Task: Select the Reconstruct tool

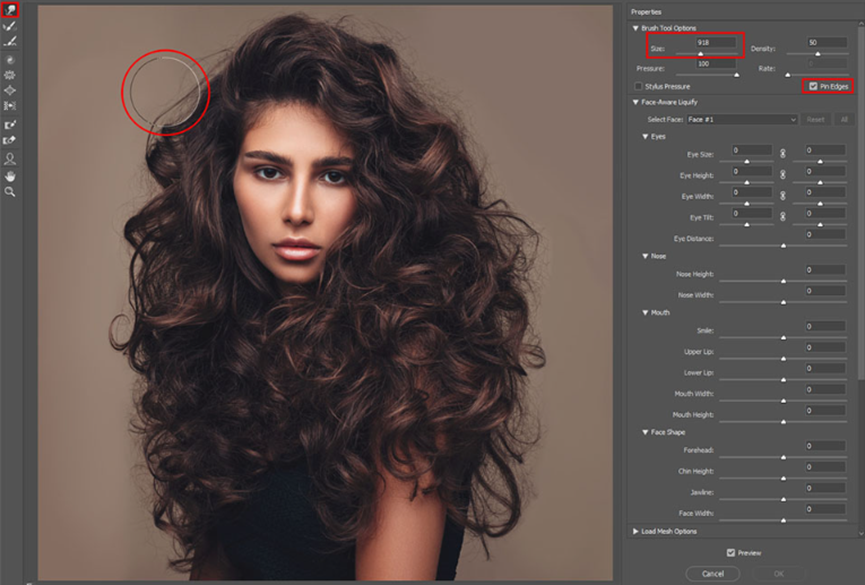Action: point(10,26)
